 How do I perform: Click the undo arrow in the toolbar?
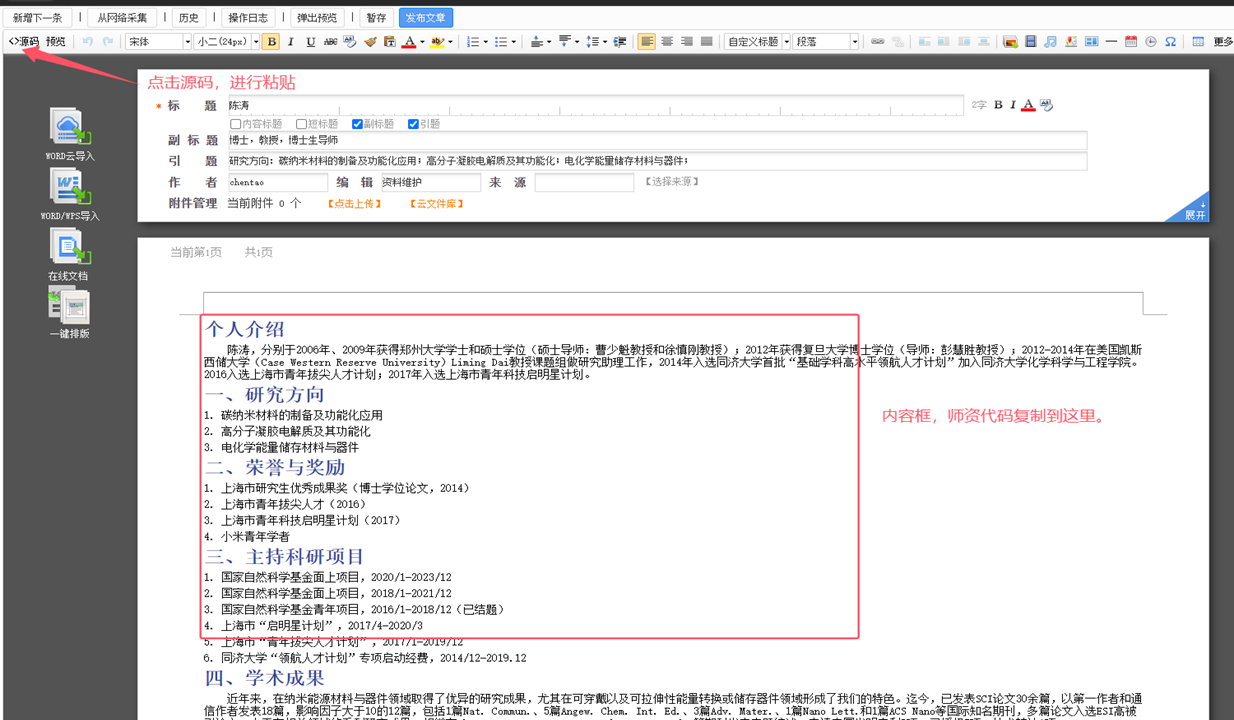click(88, 42)
